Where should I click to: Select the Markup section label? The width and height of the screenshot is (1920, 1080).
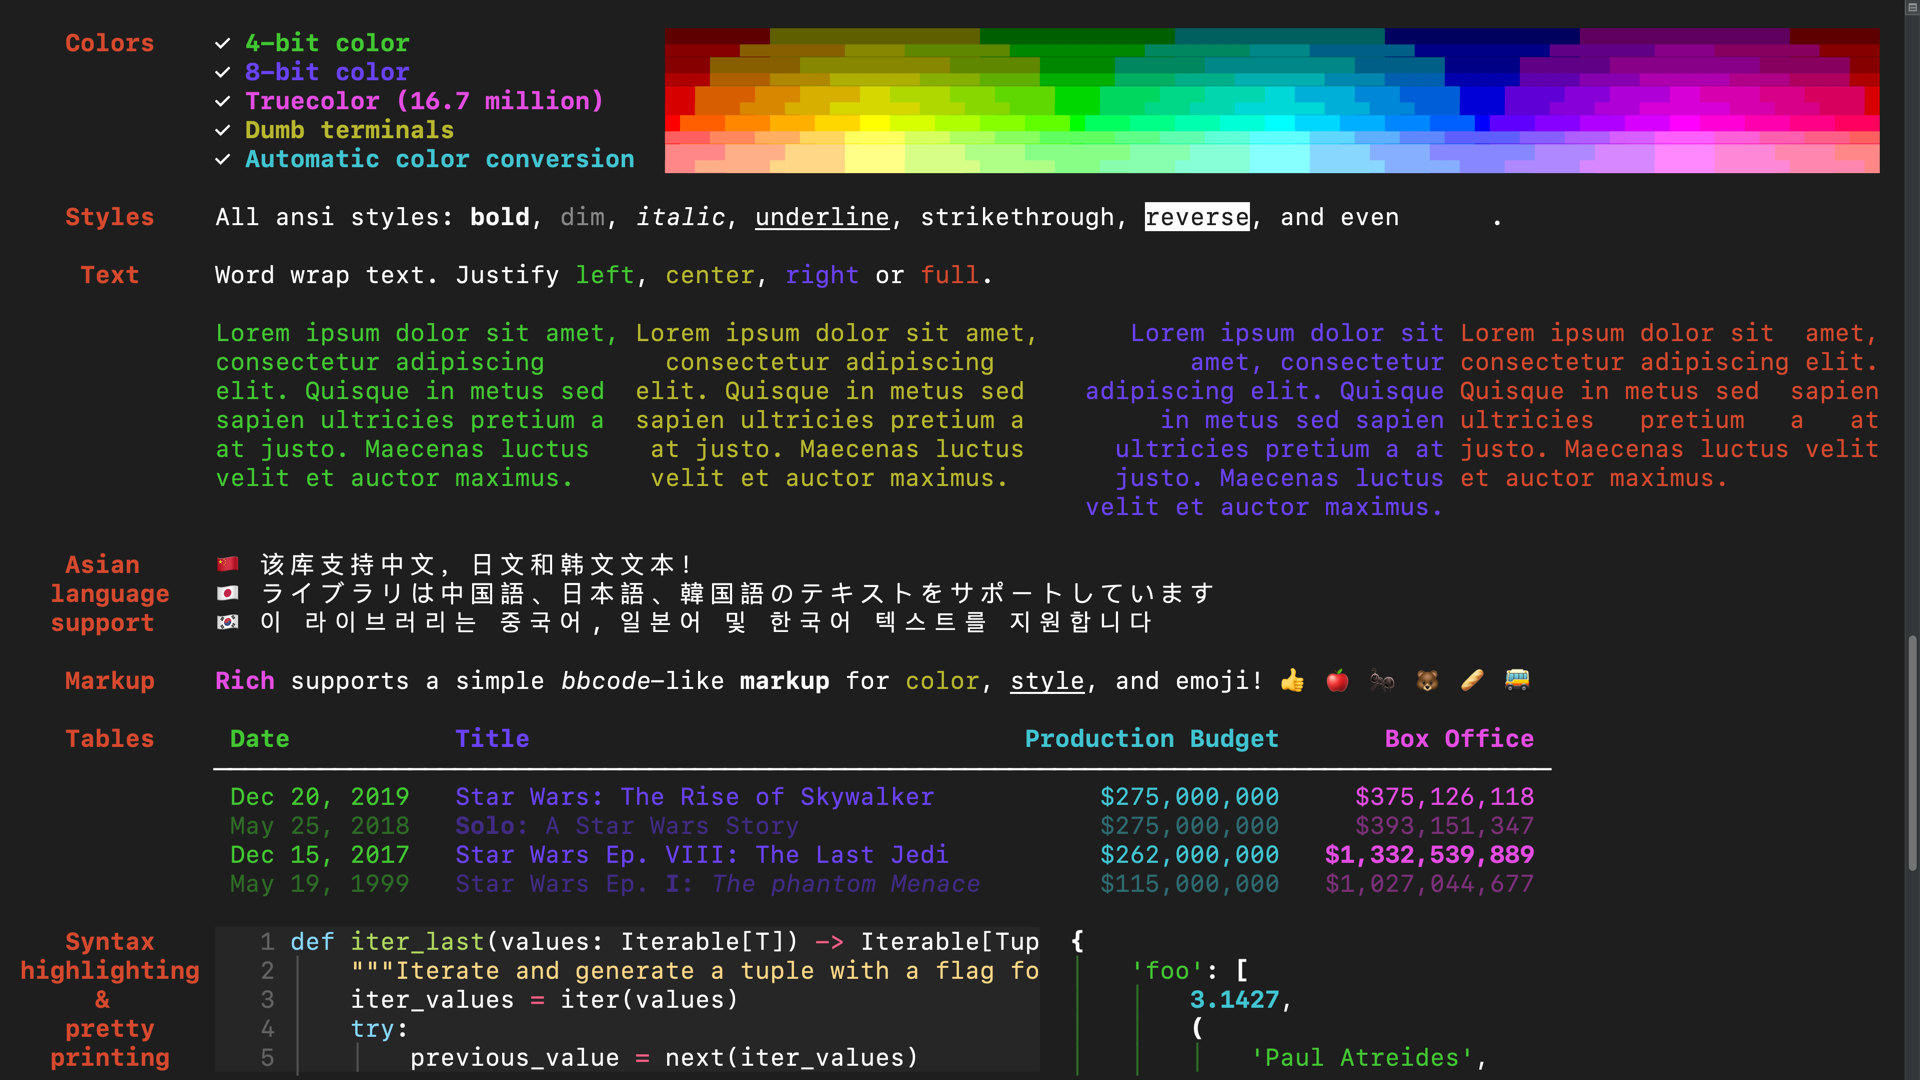point(111,680)
